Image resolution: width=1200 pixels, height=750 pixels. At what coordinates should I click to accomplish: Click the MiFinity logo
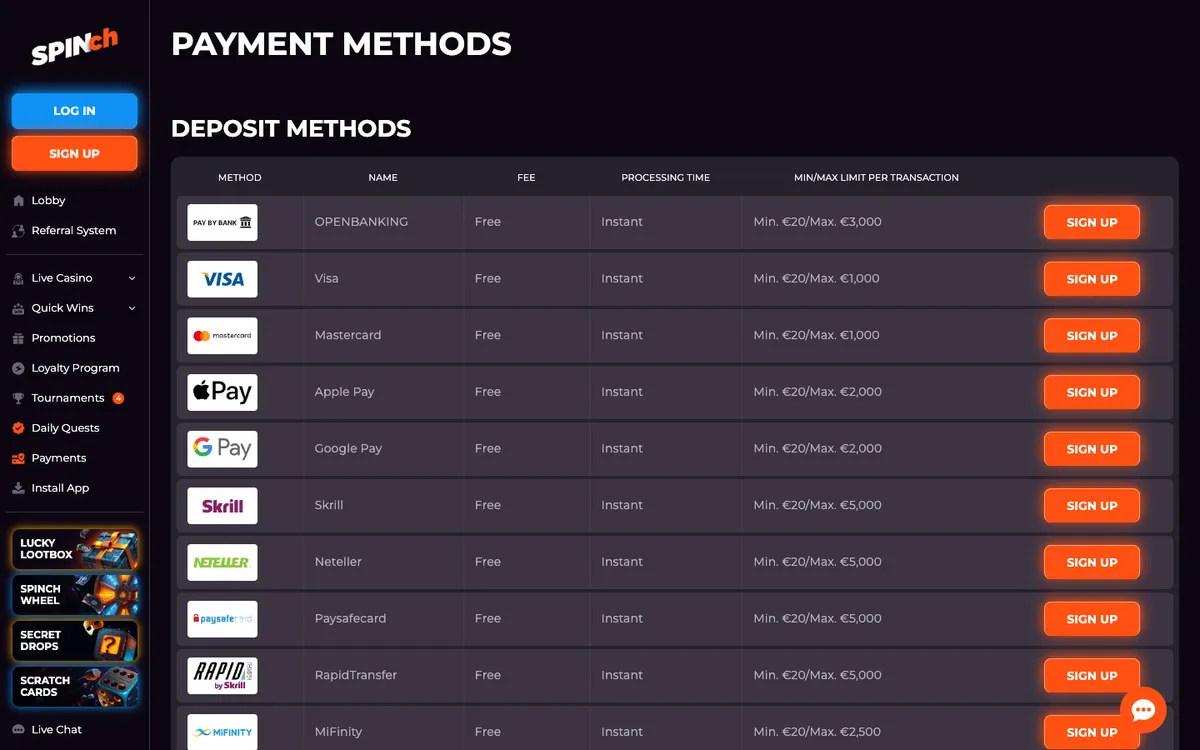[x=222, y=732]
